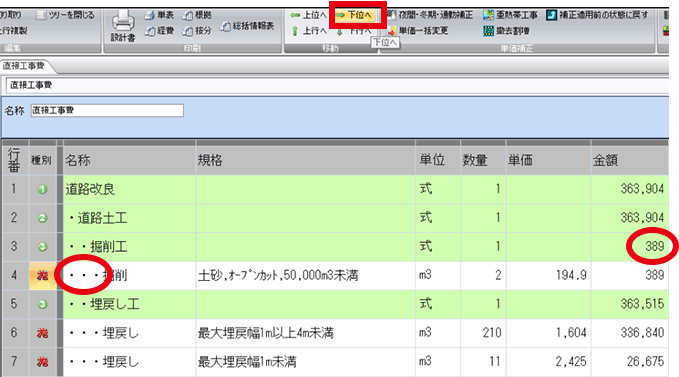This screenshot has width=679, height=377.
Task: Print the 単表 report
Action: coord(159,16)
